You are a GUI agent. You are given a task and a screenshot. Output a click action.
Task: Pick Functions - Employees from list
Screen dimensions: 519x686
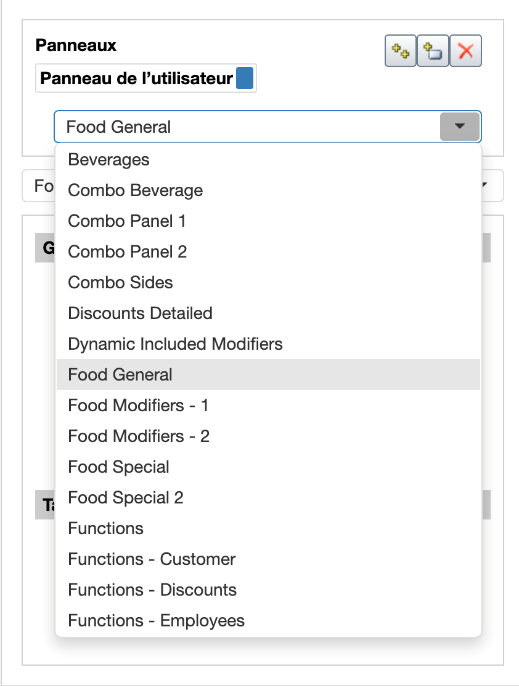click(268, 620)
